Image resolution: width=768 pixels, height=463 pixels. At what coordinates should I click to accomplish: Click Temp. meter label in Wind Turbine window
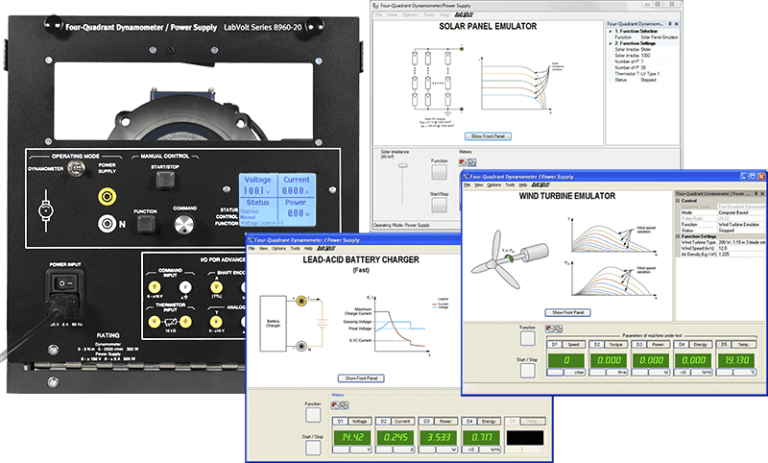744,344
